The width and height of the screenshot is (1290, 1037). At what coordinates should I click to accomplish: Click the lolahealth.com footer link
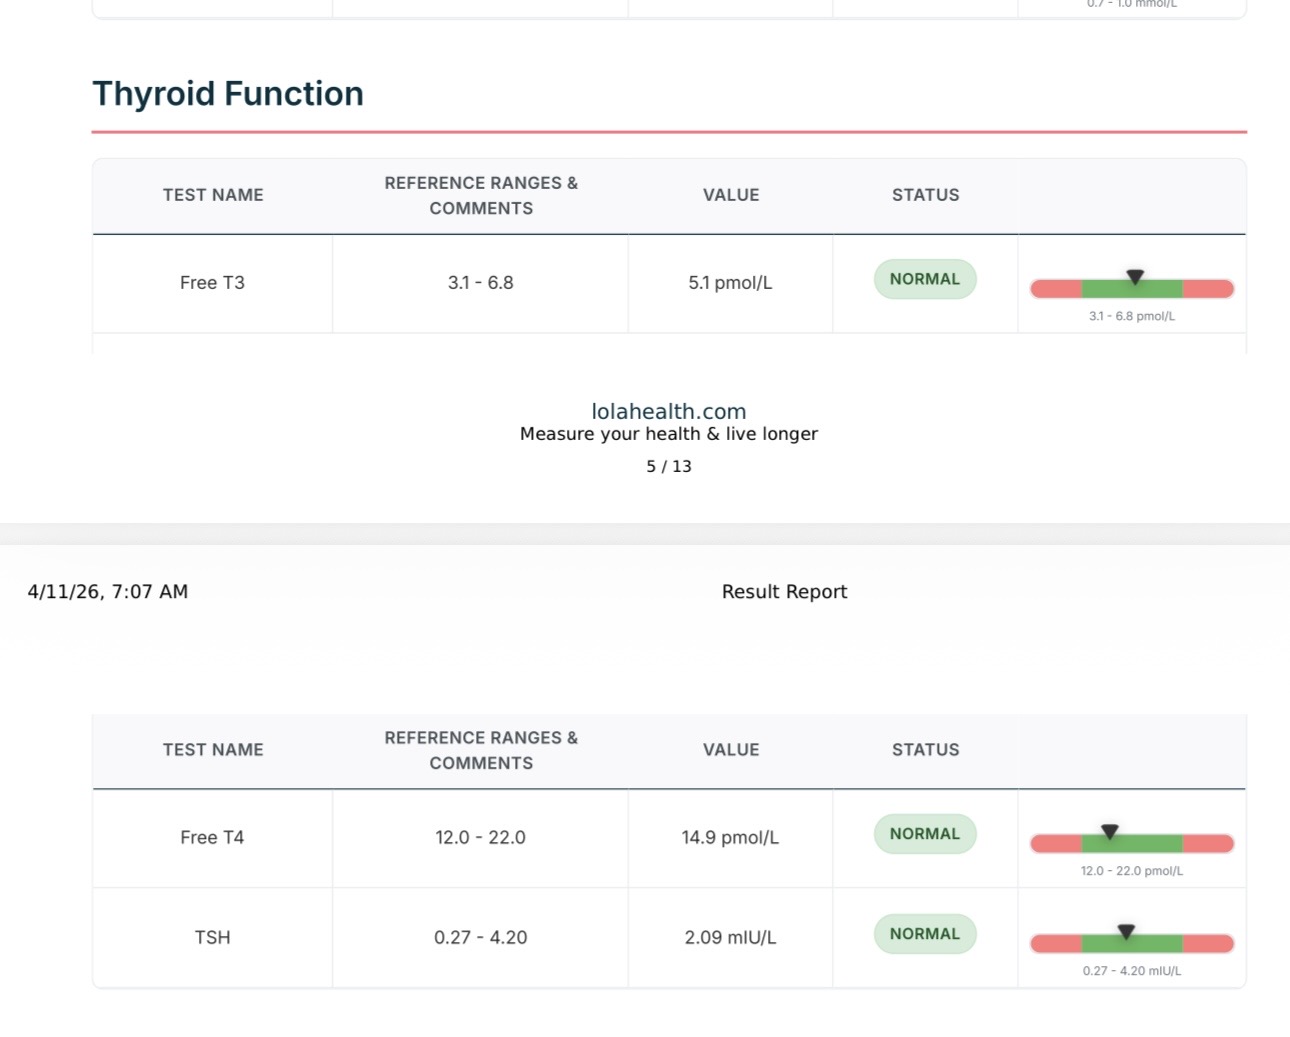pos(668,411)
